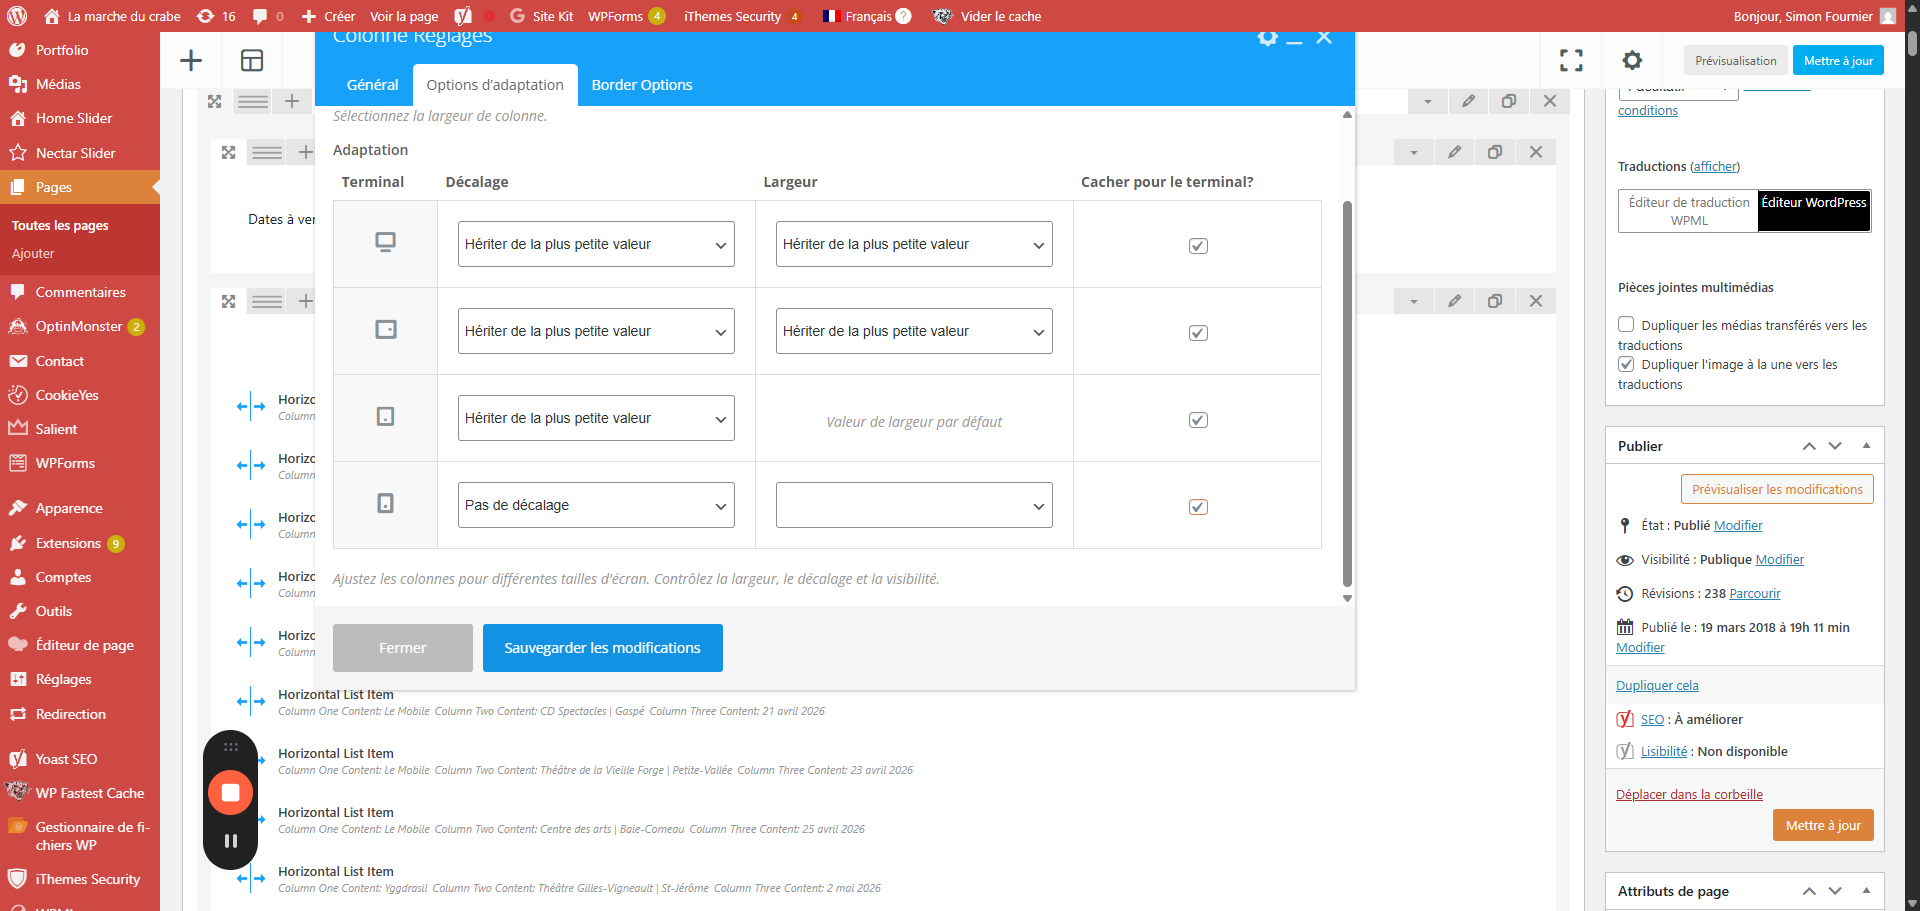The height and width of the screenshot is (911, 1920).
Task: Open the Yoast SEO toolbar icon
Action: 463,16
